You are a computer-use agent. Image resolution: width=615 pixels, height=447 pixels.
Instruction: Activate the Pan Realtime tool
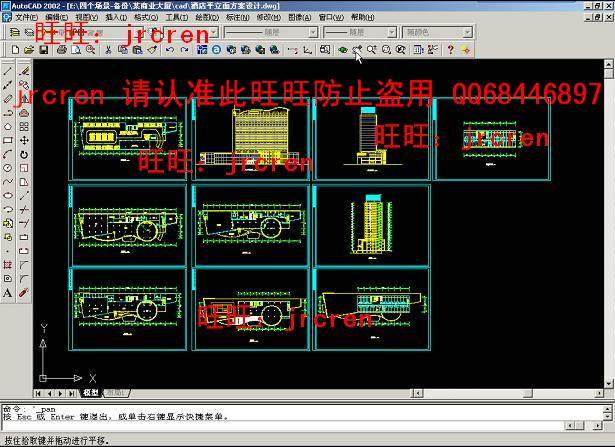357,50
